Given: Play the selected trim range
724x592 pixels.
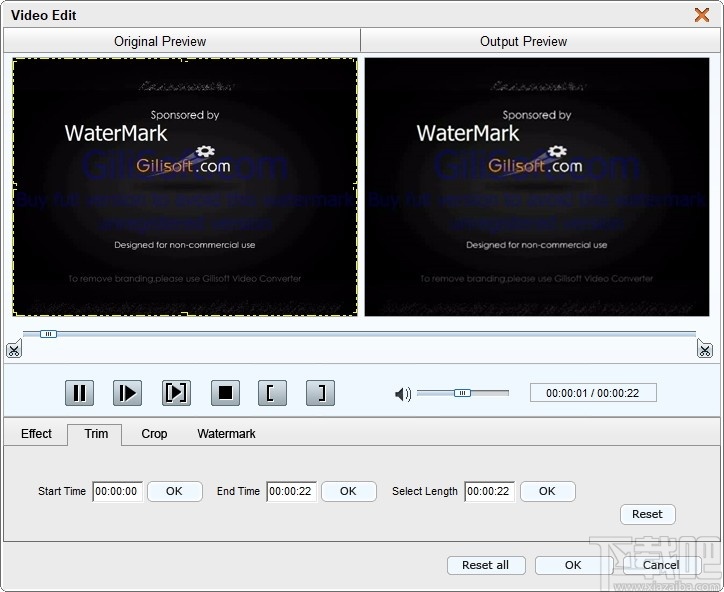Looking at the screenshot, I should pos(176,393).
